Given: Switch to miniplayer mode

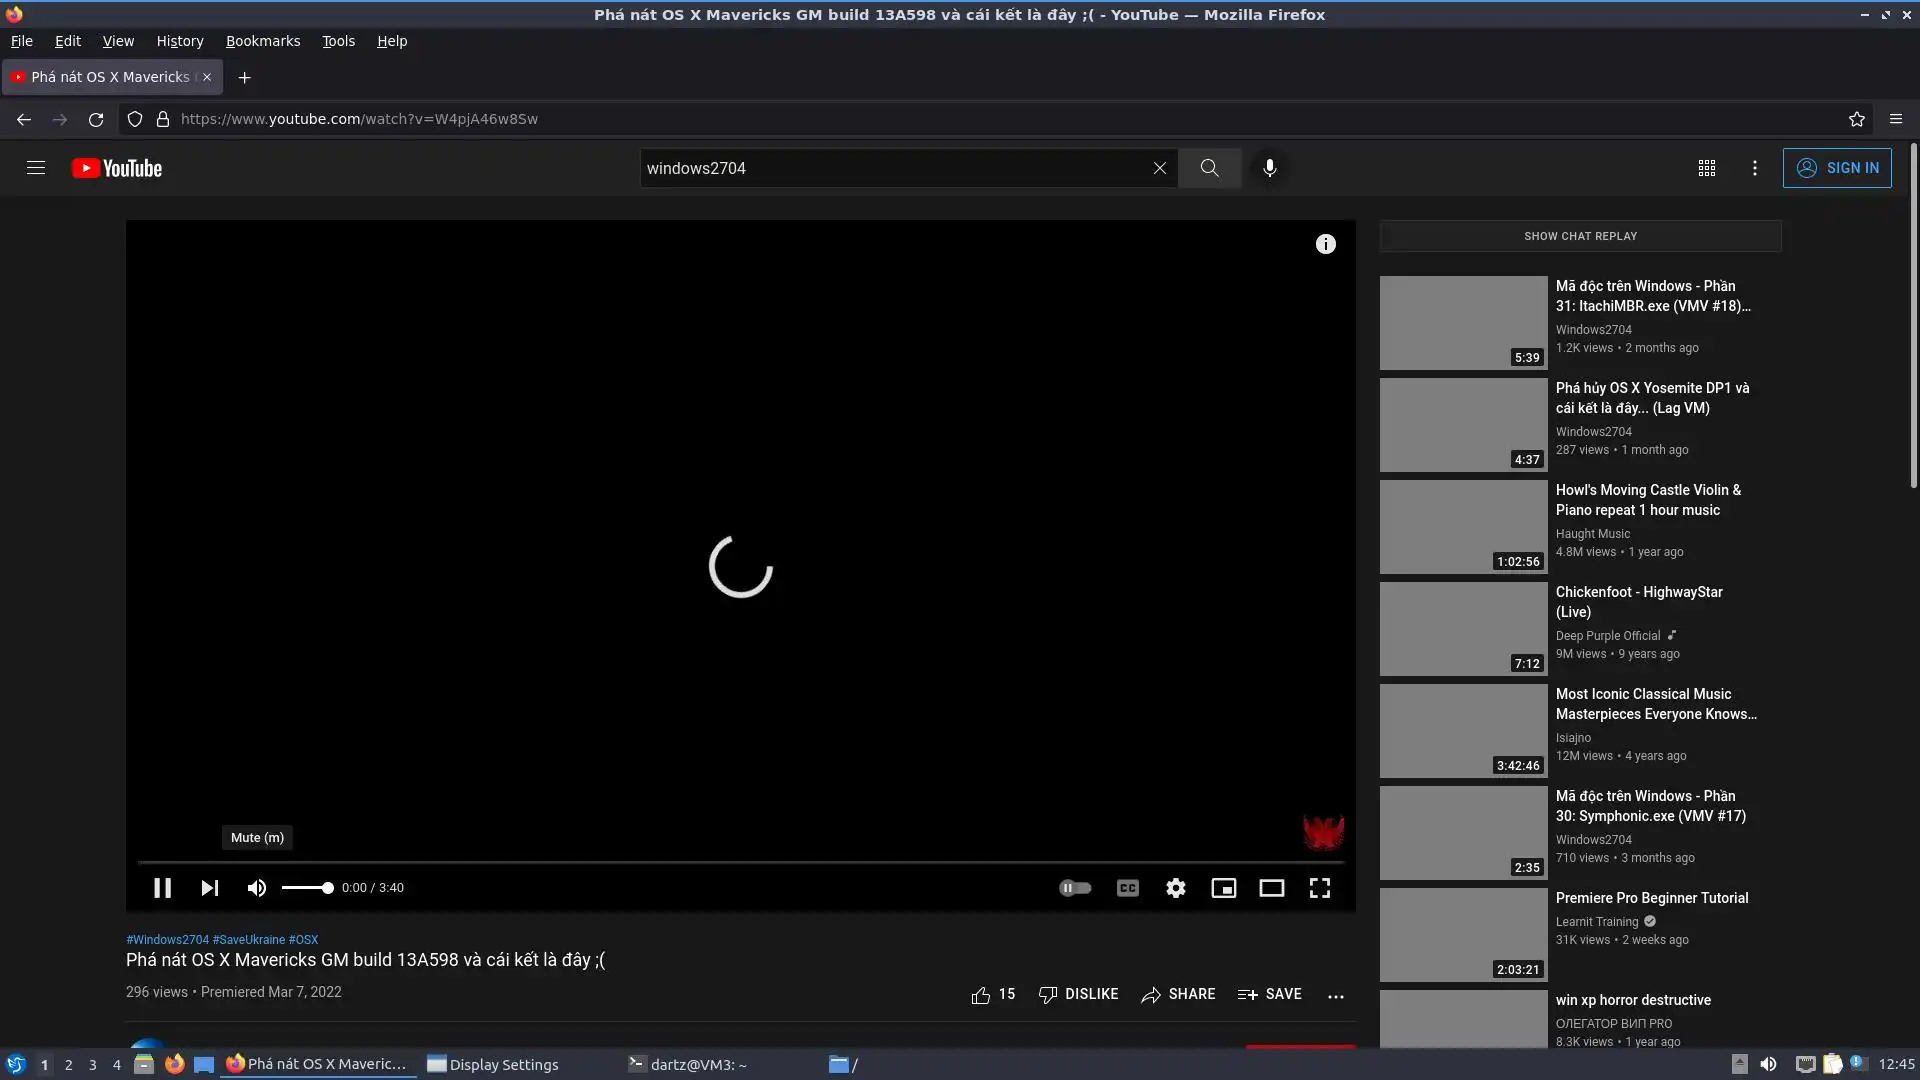Looking at the screenshot, I should point(1224,888).
